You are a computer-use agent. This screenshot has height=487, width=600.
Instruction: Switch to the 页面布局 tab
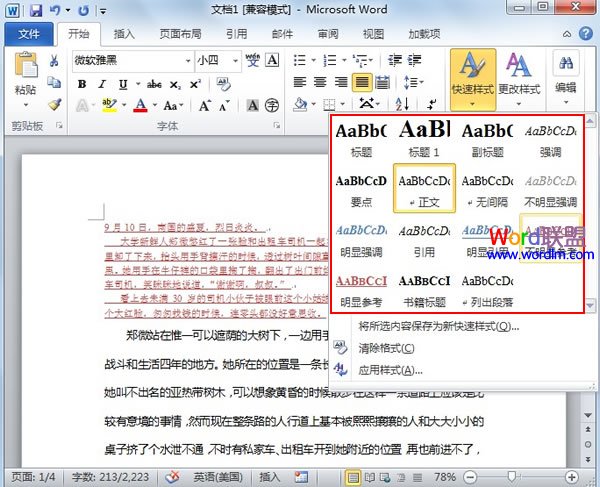[180, 34]
